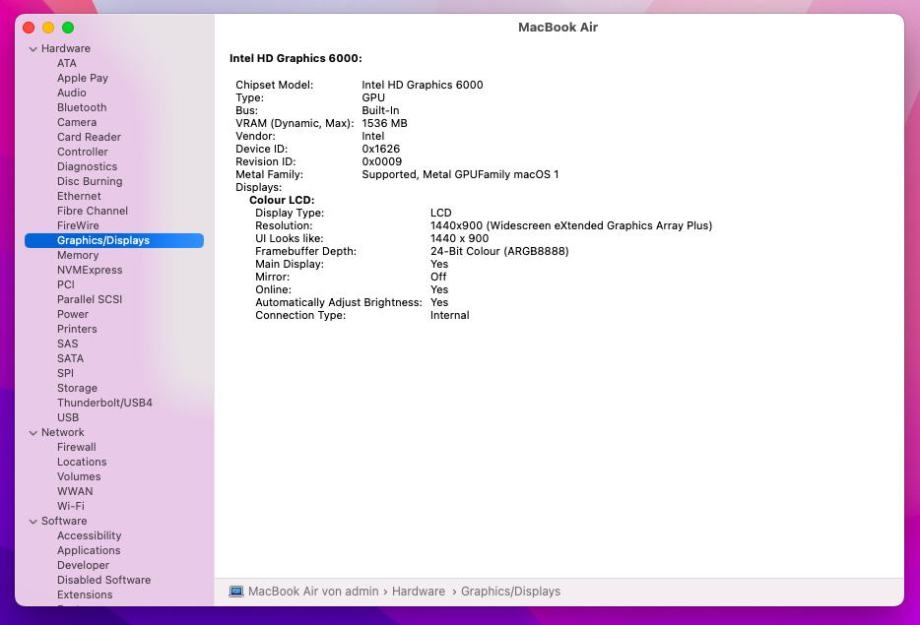Select Controller in the sidebar
Viewport: 920px width, 625px height.
(83, 151)
